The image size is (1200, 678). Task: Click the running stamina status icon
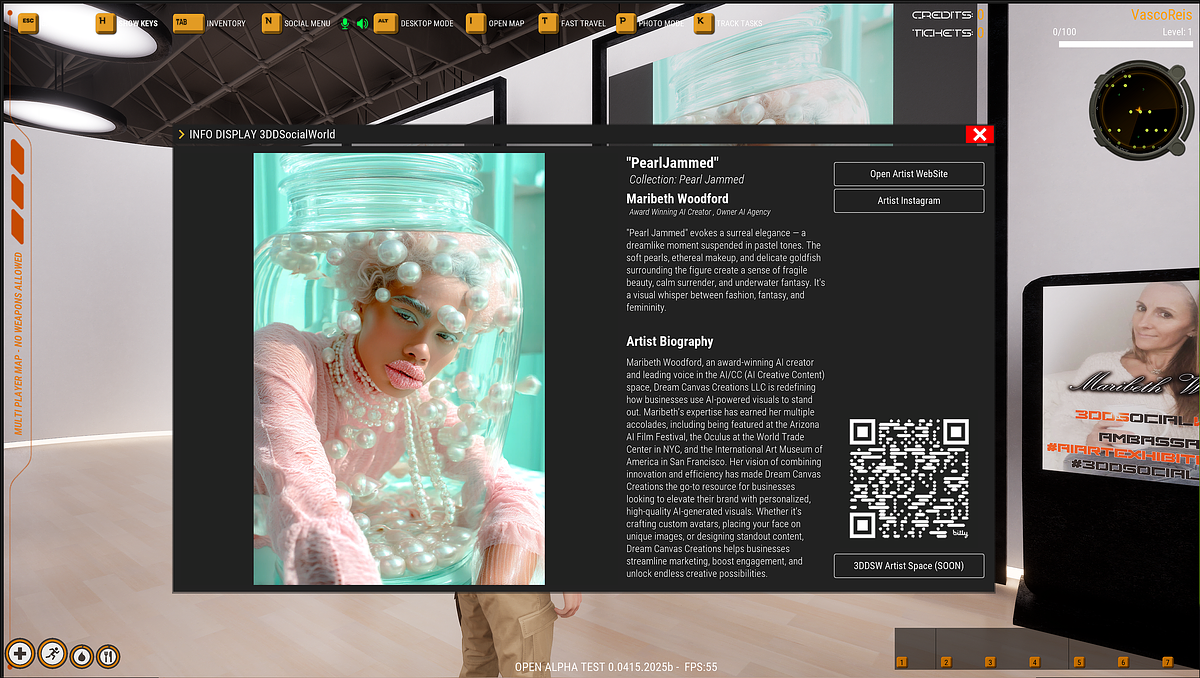pos(52,654)
